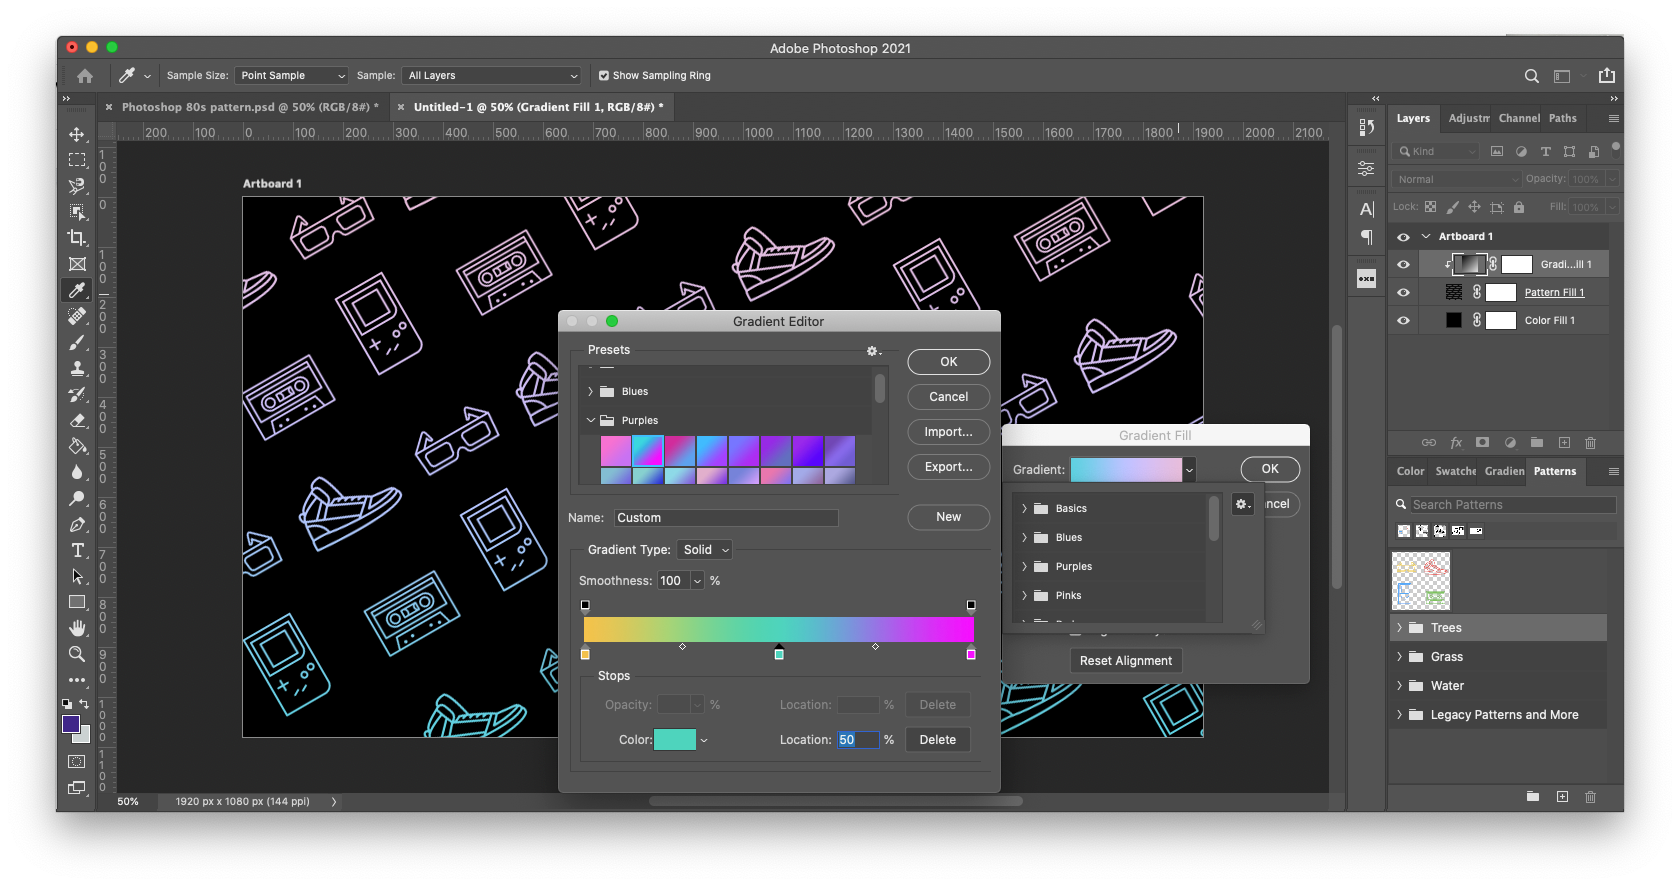Viewport: 1680px width, 886px height.
Task: Select the Rectangle shape tool
Action: [77, 602]
